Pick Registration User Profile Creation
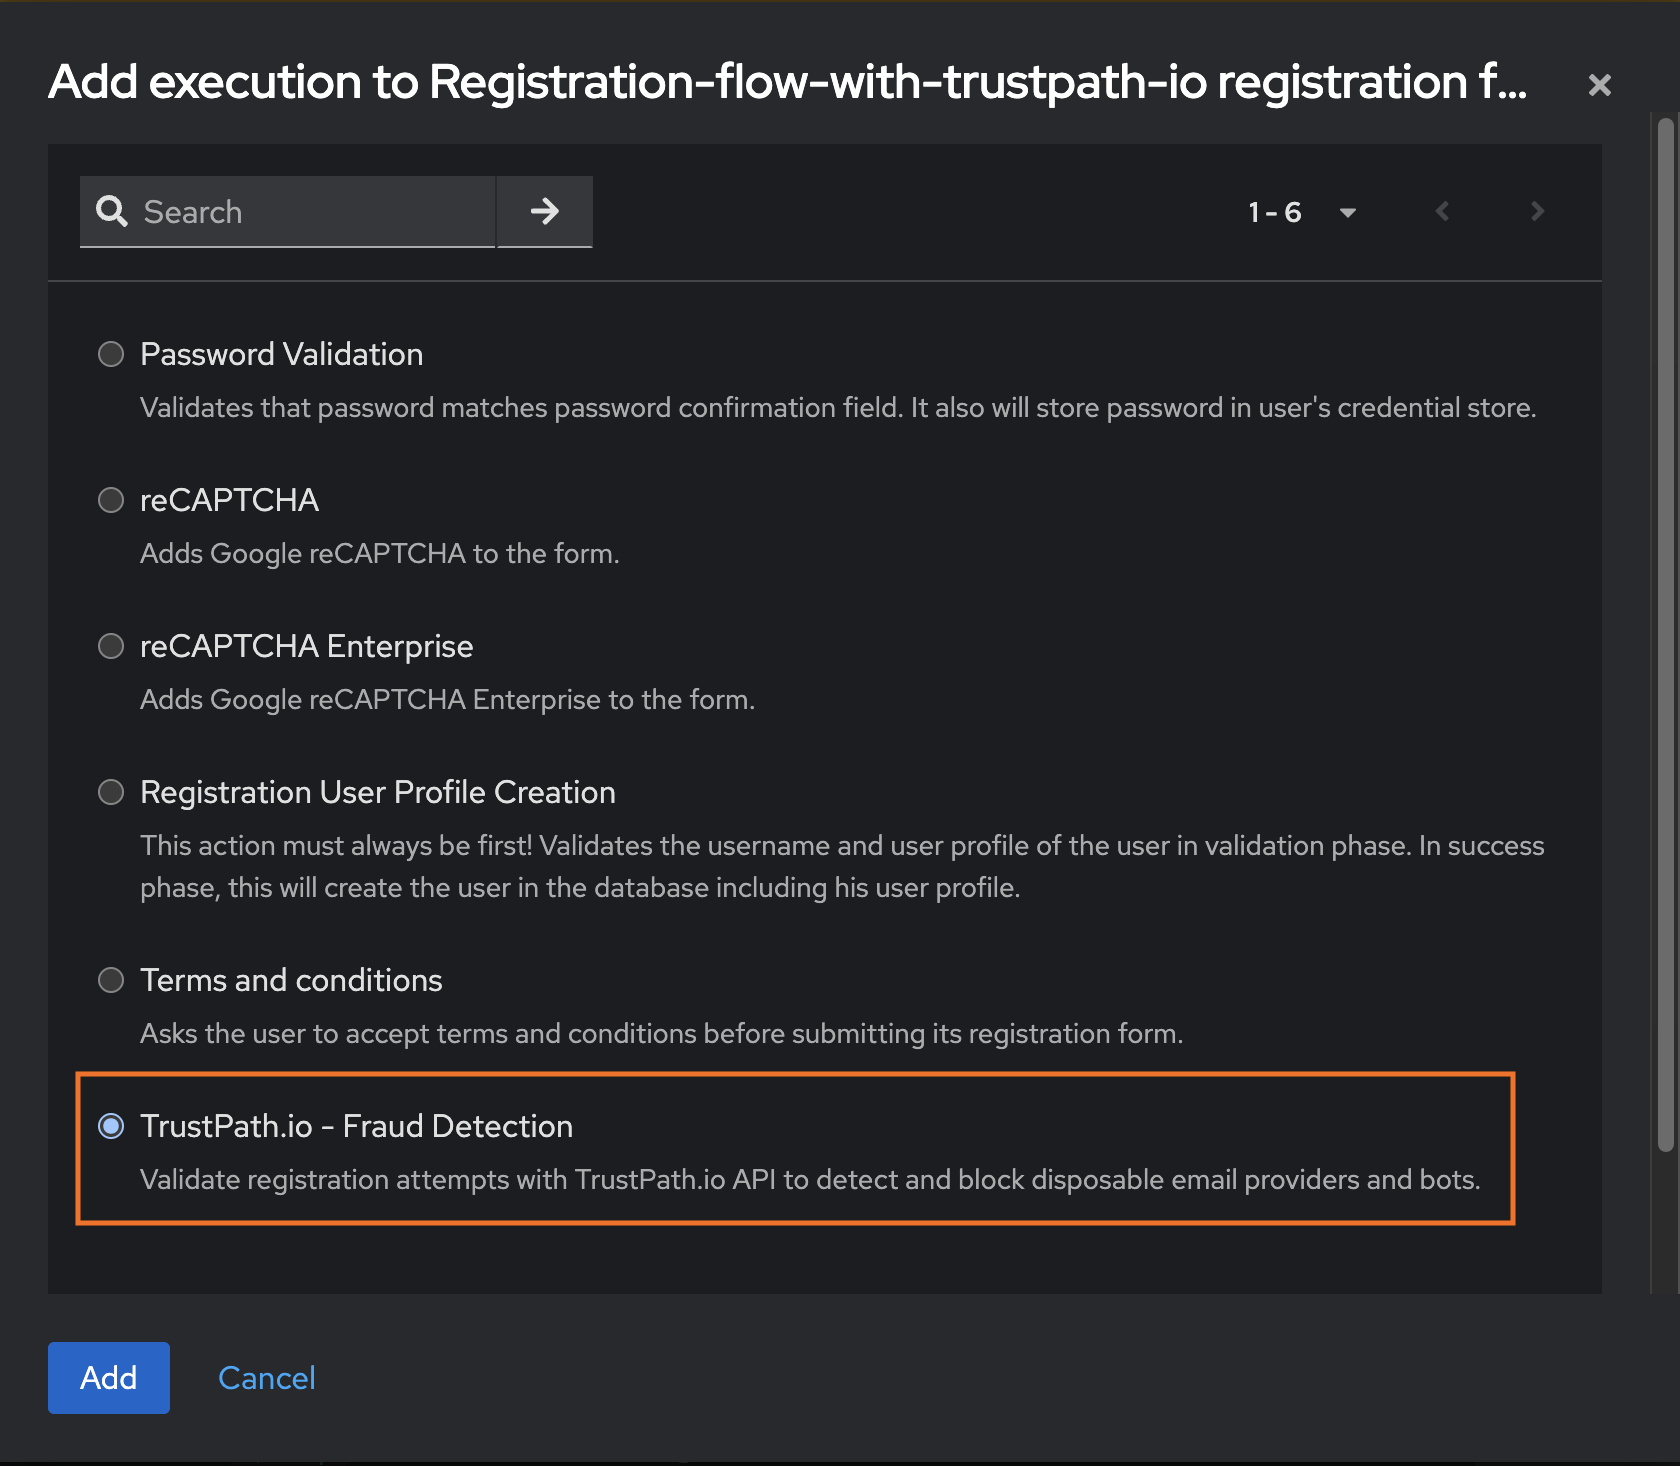Screen dimensions: 1680x1466 tap(110, 792)
